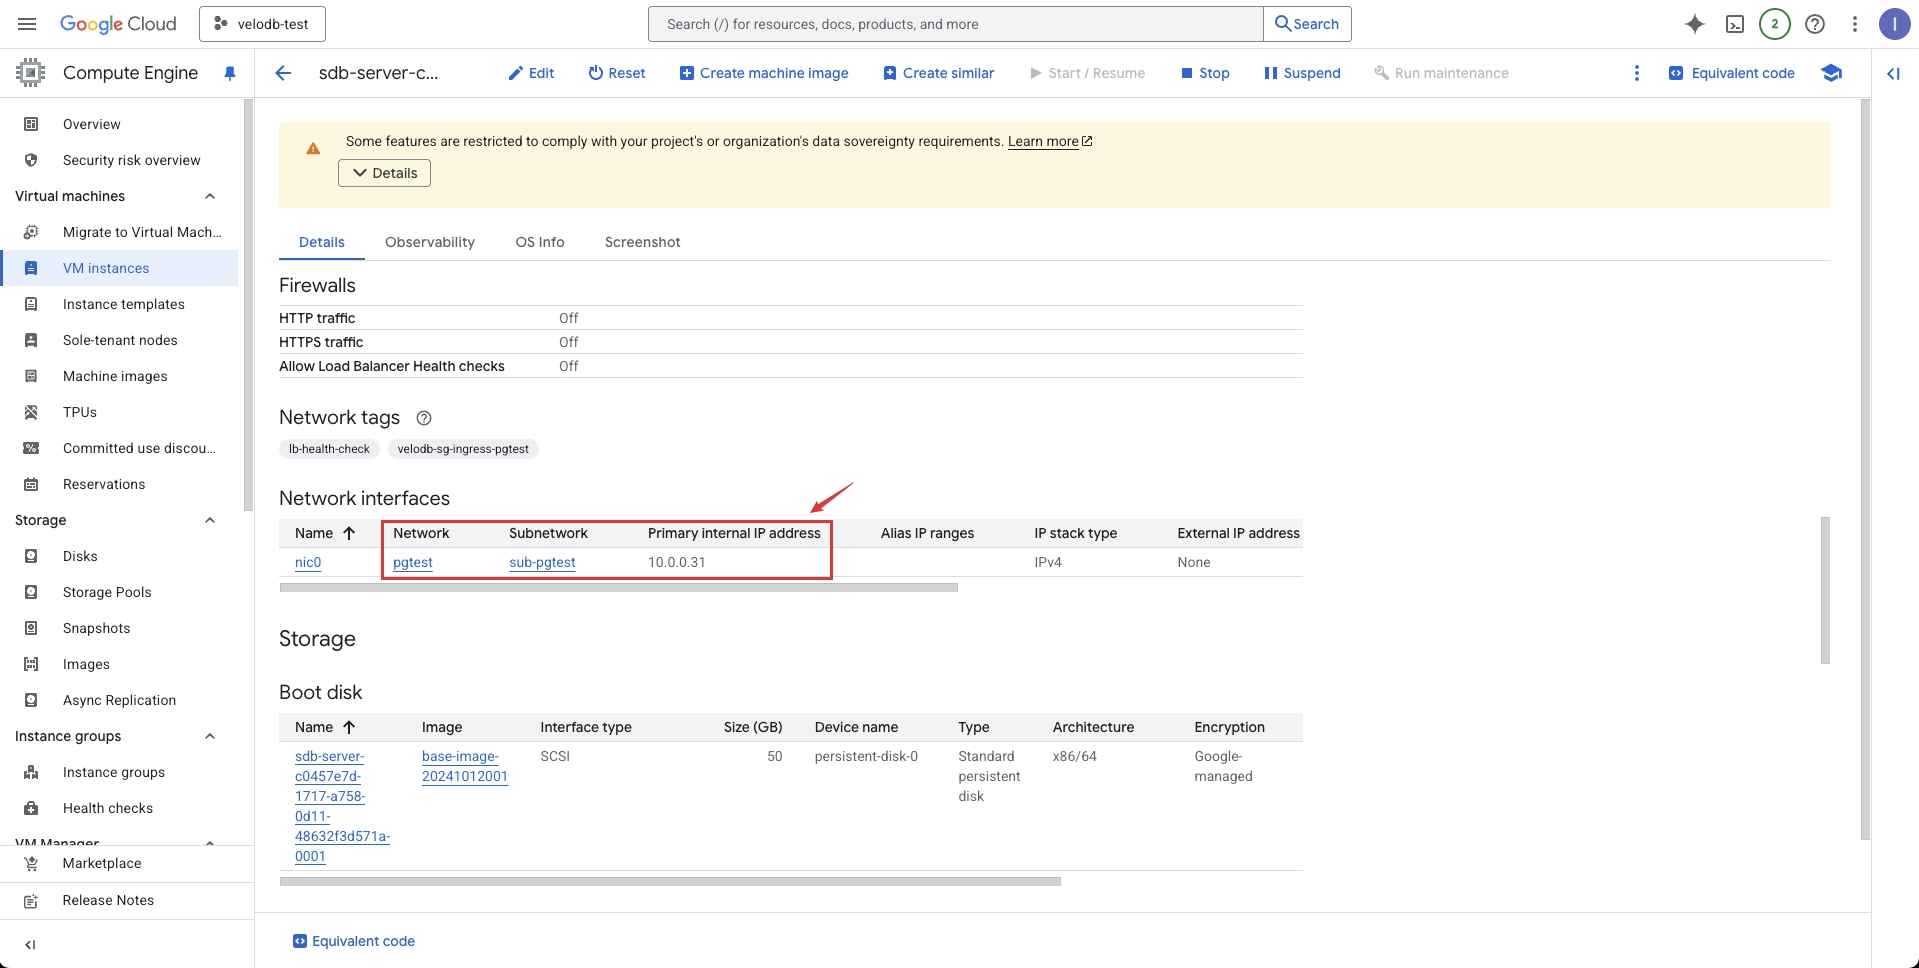The height and width of the screenshot is (968, 1919).
Task: Pin the Compute Engine product
Action: (x=230, y=73)
